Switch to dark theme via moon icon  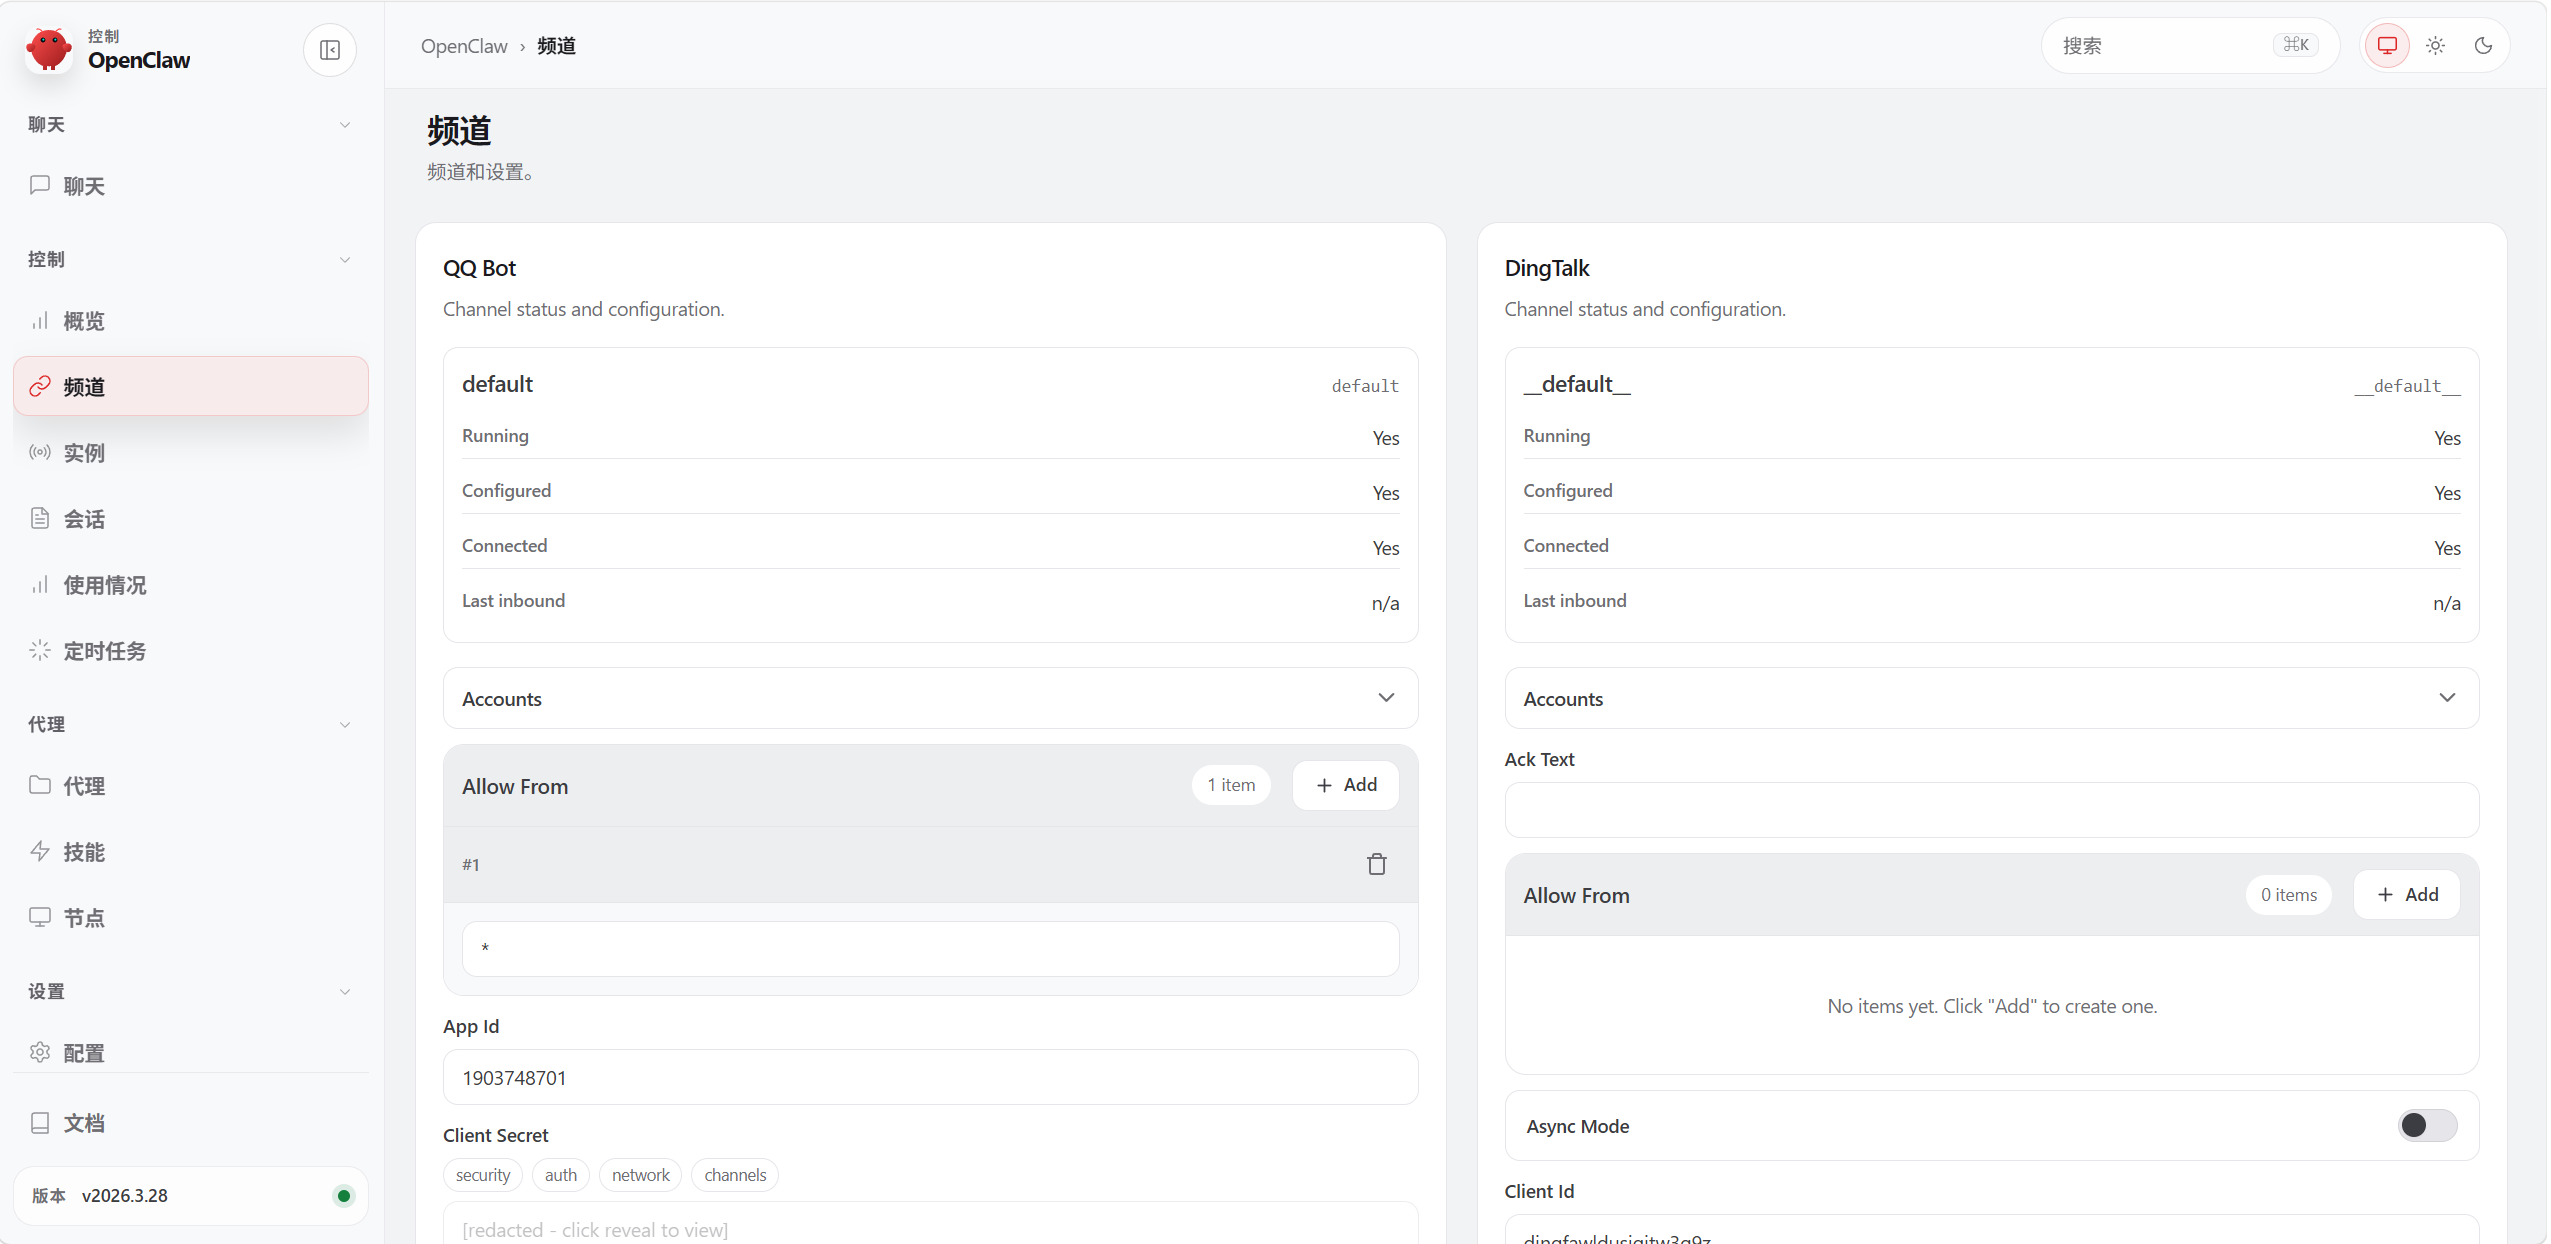coord(2483,46)
